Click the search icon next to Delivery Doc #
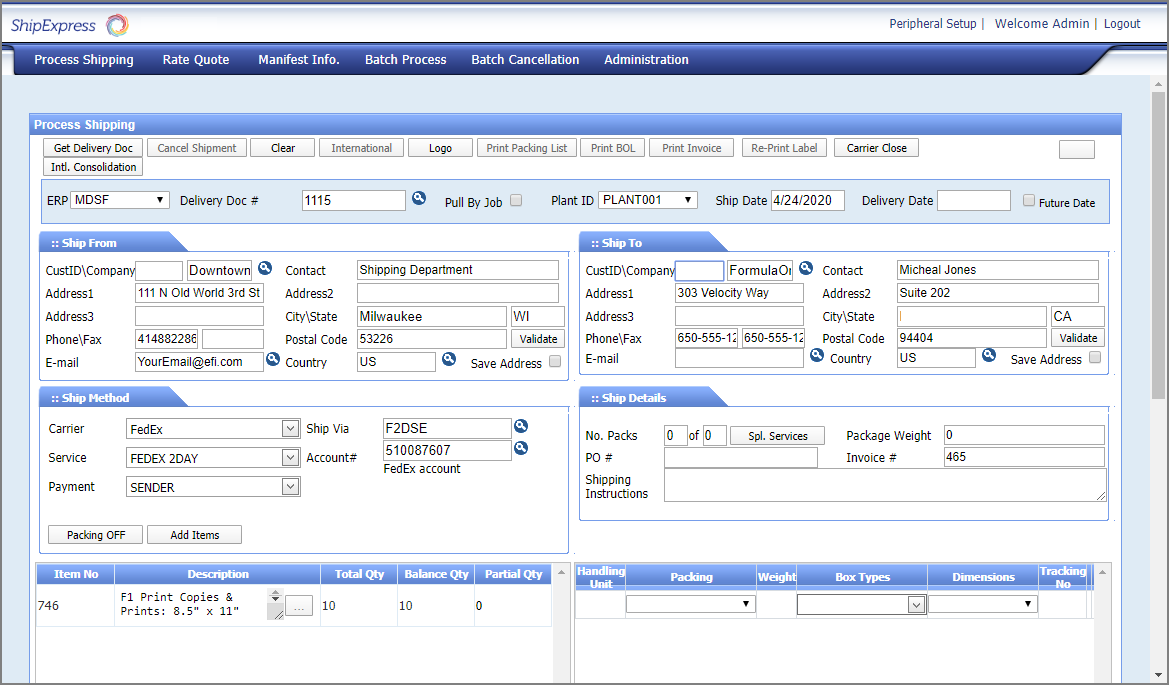Viewport: 1169px width, 685px height. click(x=420, y=199)
